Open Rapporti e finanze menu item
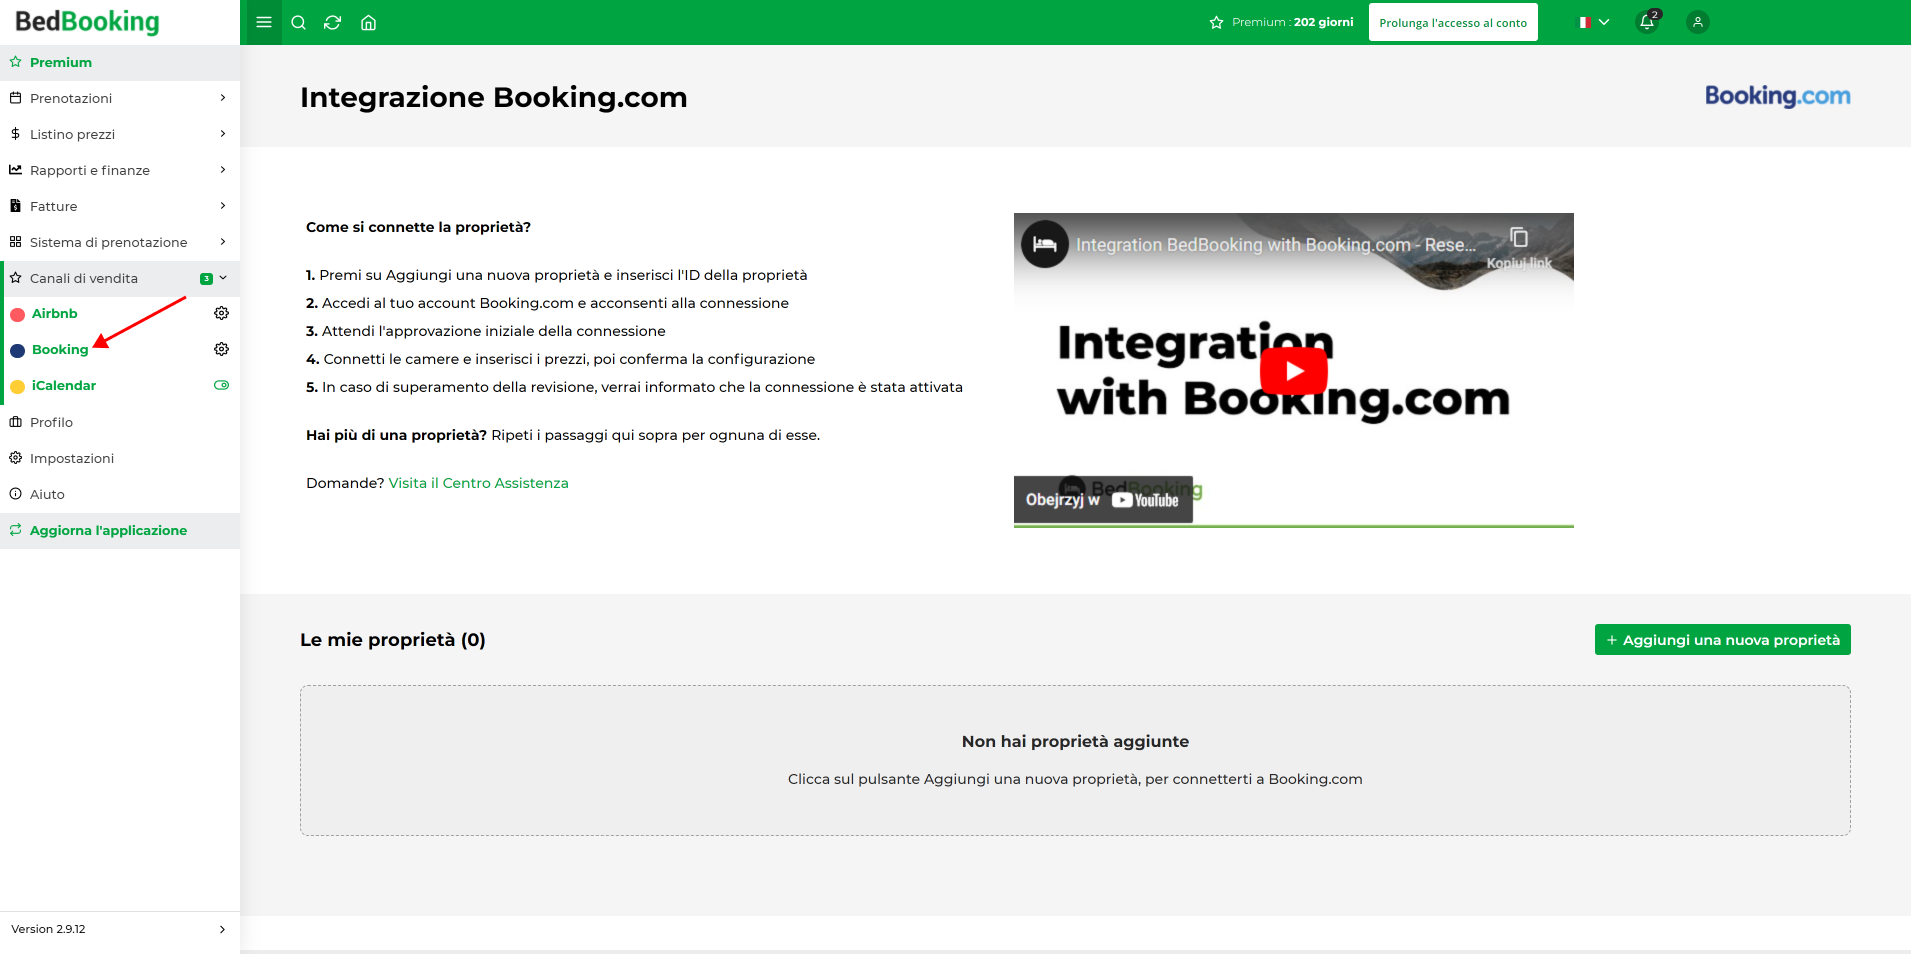 point(120,170)
